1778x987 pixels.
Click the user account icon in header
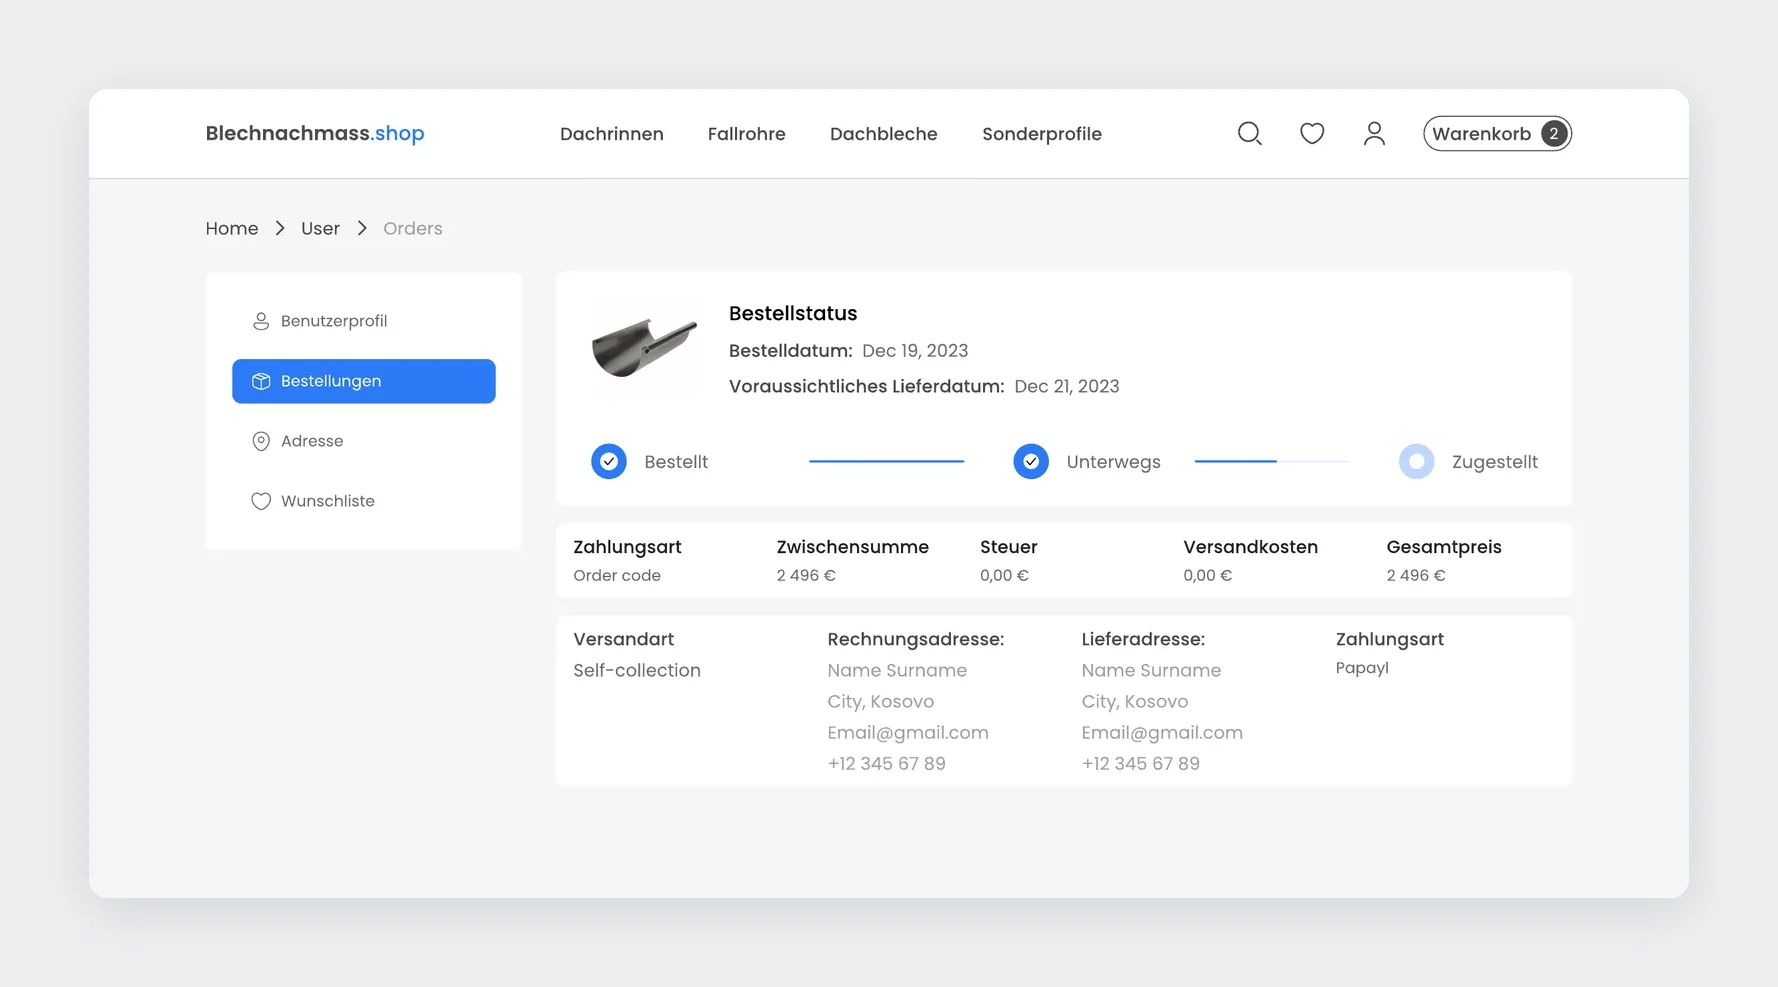(x=1374, y=134)
